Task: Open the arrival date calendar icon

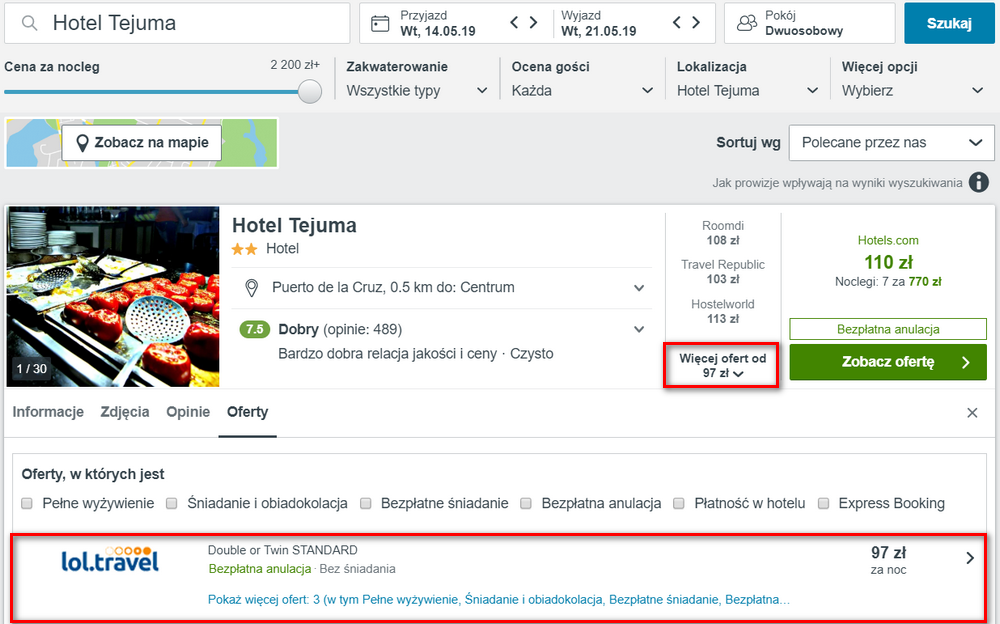Action: [380, 24]
